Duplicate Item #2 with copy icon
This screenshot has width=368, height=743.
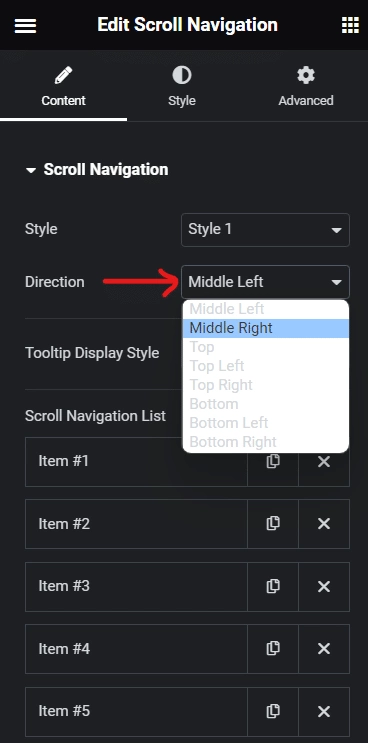click(x=273, y=524)
